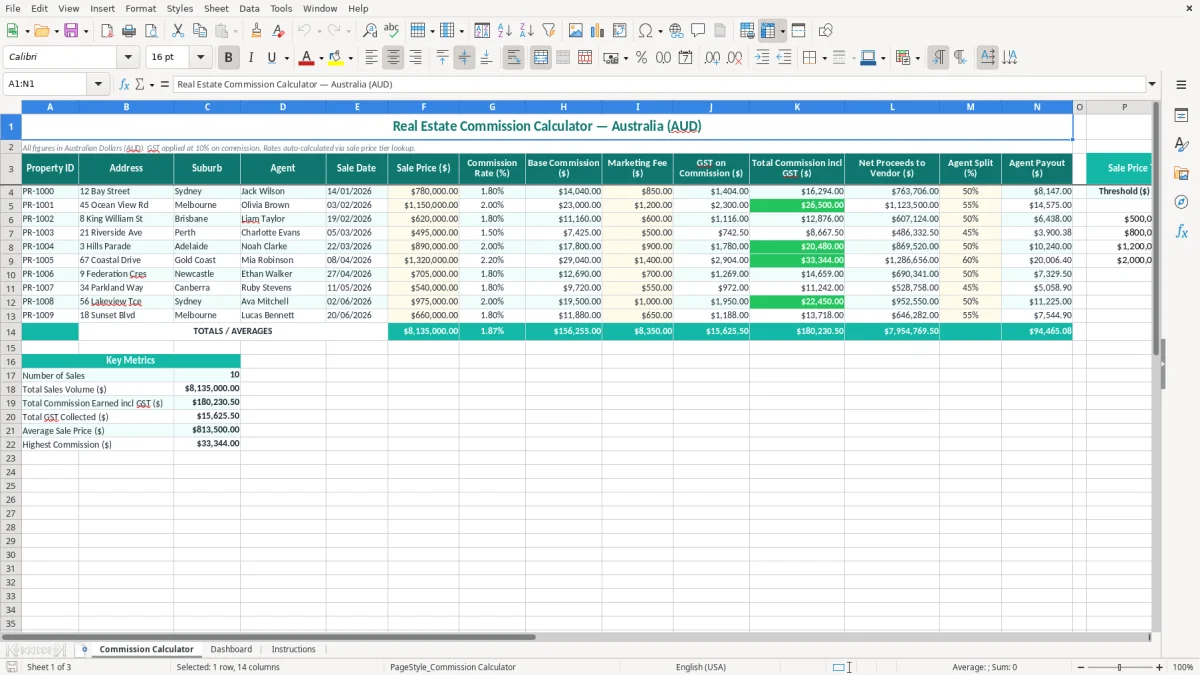1200x675 pixels.
Task: Toggle AutoFilter funnel icon
Action: point(548,31)
